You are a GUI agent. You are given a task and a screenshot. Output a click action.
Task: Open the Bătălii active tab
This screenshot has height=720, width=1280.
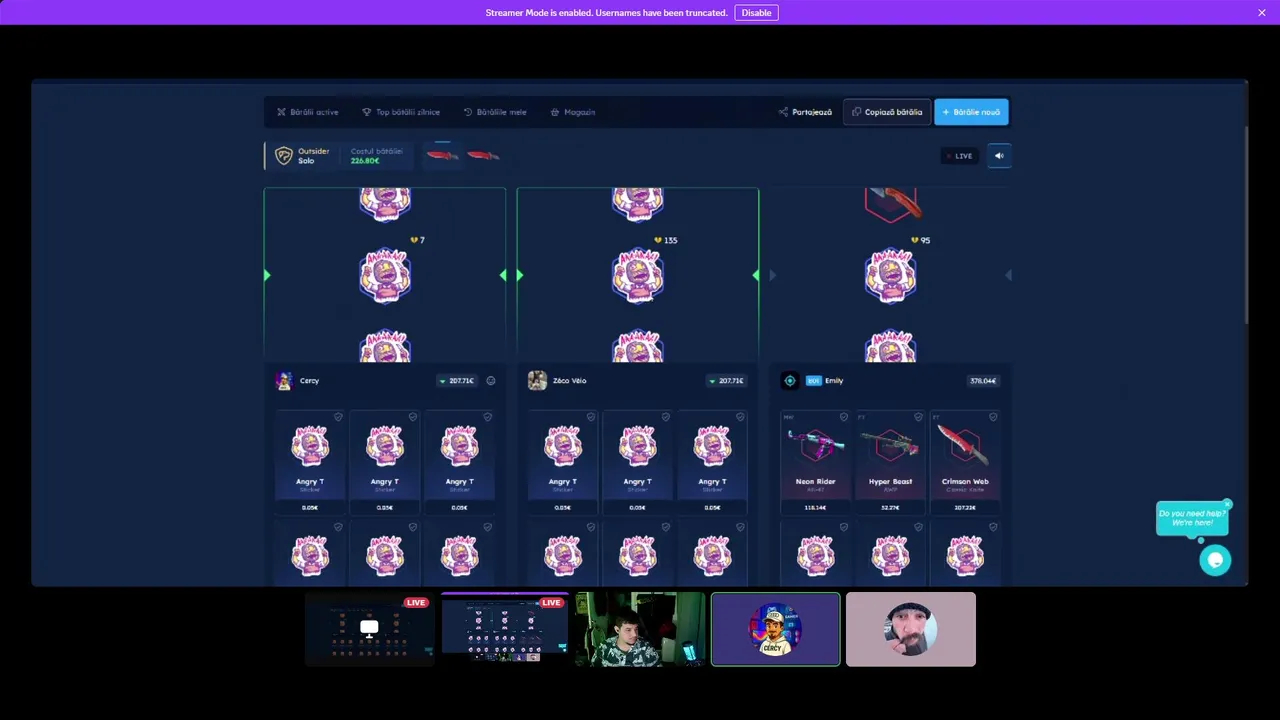[308, 112]
